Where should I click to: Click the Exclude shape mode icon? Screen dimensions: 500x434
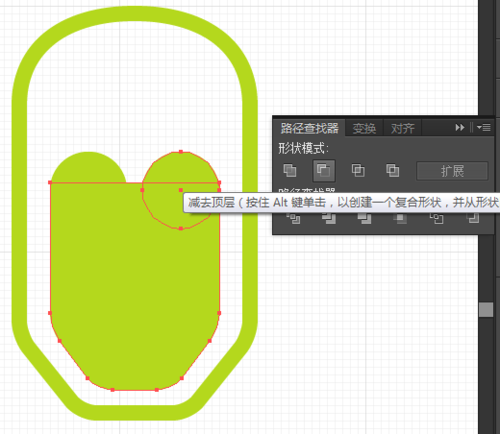coord(392,170)
